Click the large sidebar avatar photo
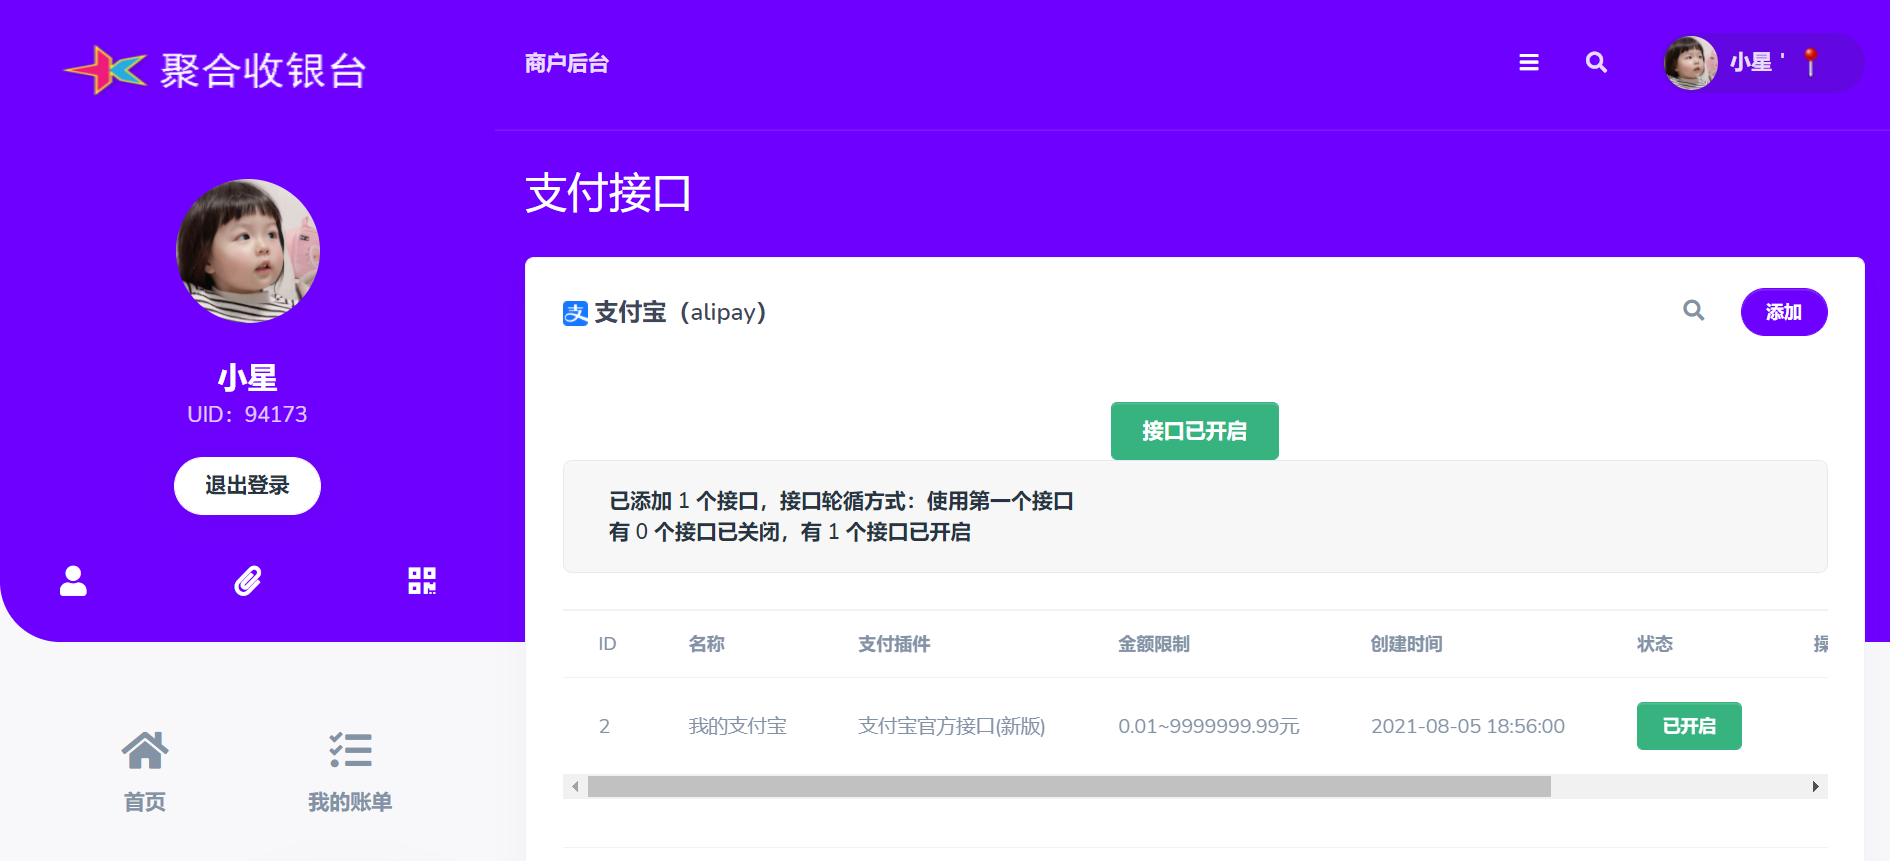Screen dimensions: 1890x861 pos(248,251)
